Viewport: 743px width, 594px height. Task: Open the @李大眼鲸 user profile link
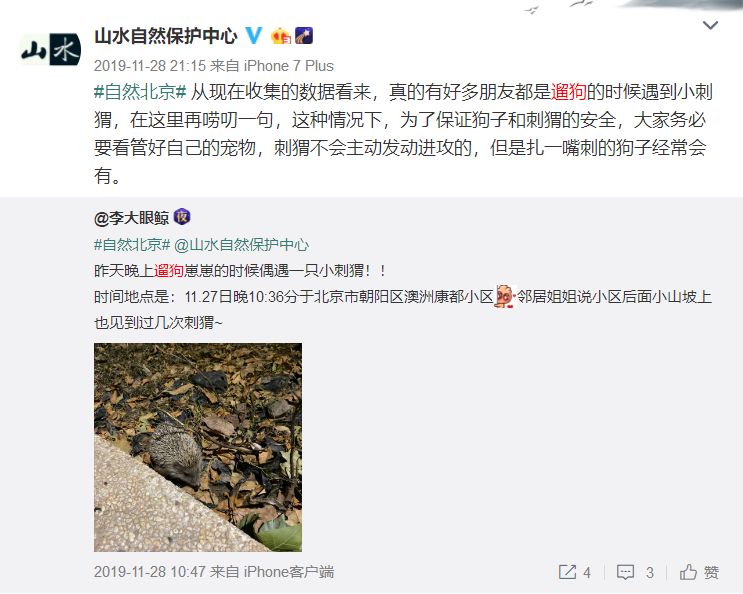coord(131,218)
